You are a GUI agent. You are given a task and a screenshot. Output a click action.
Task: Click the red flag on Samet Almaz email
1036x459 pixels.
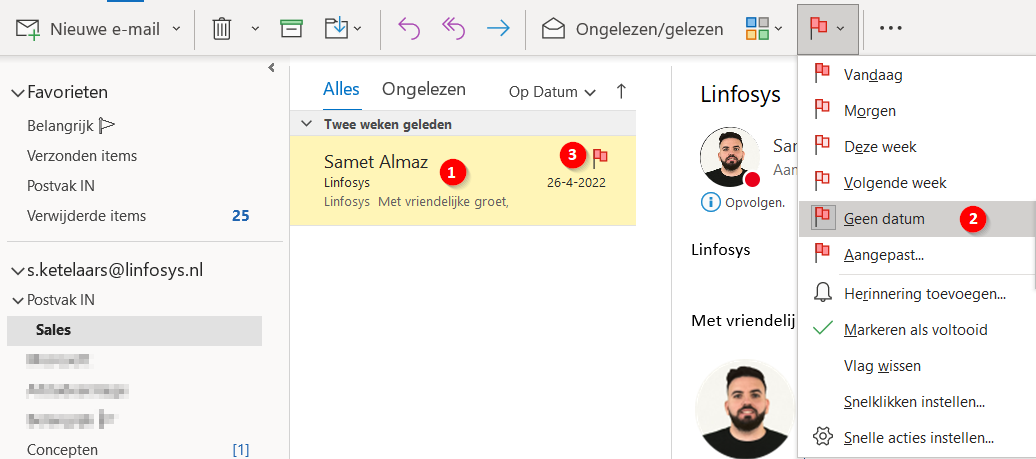tap(600, 156)
